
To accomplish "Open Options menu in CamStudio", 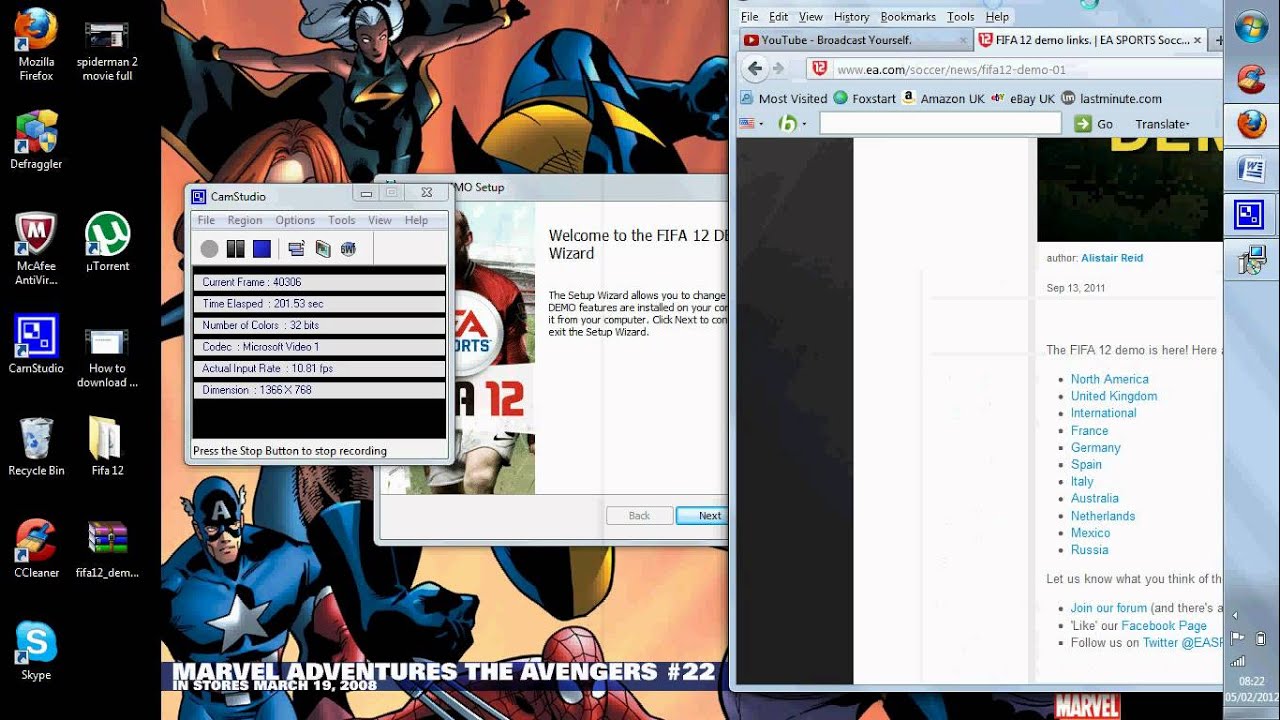I will (x=295, y=220).
